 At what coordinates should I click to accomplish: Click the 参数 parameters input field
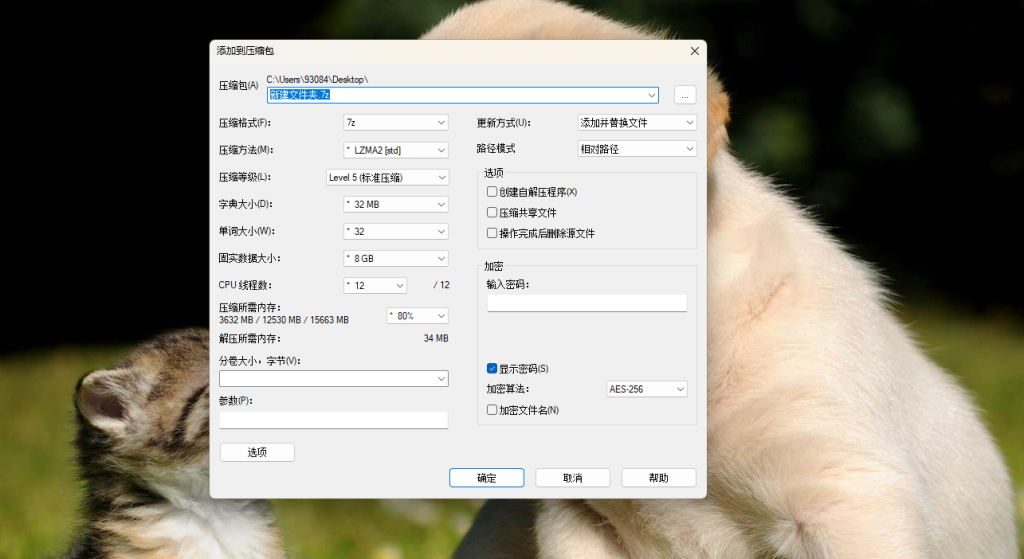(x=334, y=420)
